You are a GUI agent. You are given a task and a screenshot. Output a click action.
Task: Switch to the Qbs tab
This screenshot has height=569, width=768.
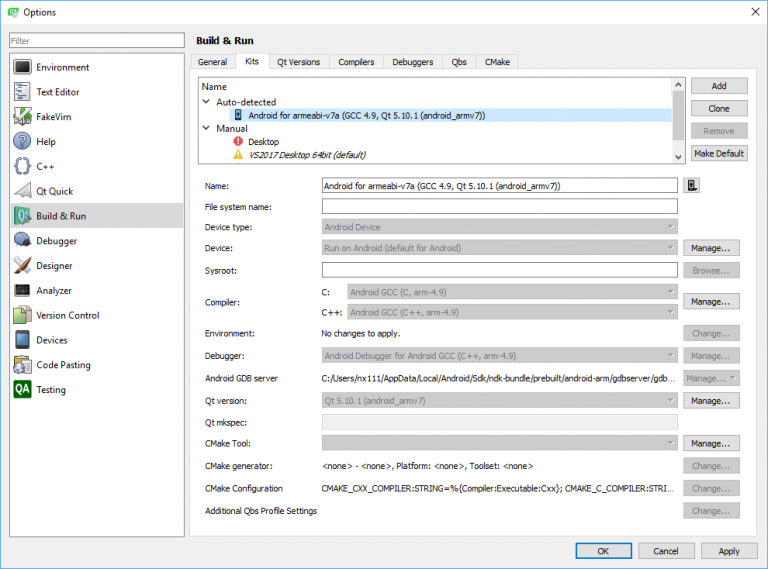[x=459, y=62]
